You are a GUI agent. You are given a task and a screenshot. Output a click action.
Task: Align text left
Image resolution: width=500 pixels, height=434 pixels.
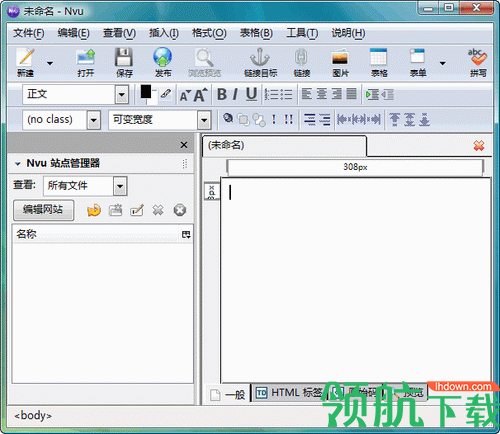[307, 94]
